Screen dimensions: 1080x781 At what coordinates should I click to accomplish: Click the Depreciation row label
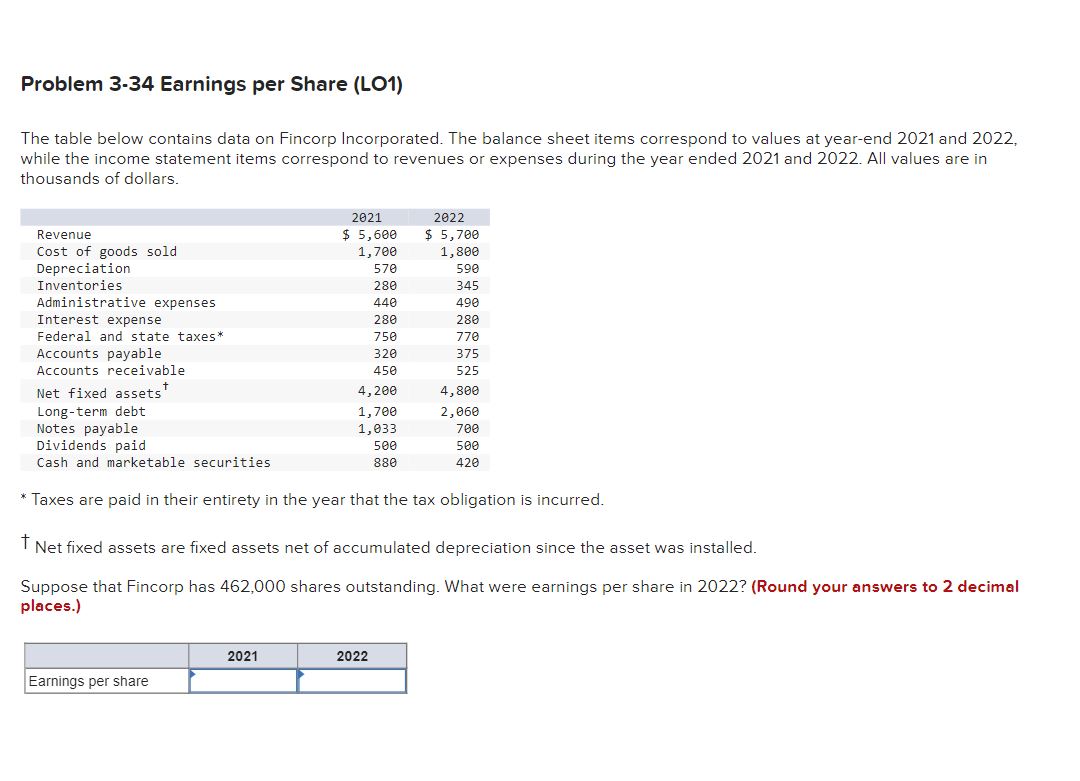click(x=83, y=268)
